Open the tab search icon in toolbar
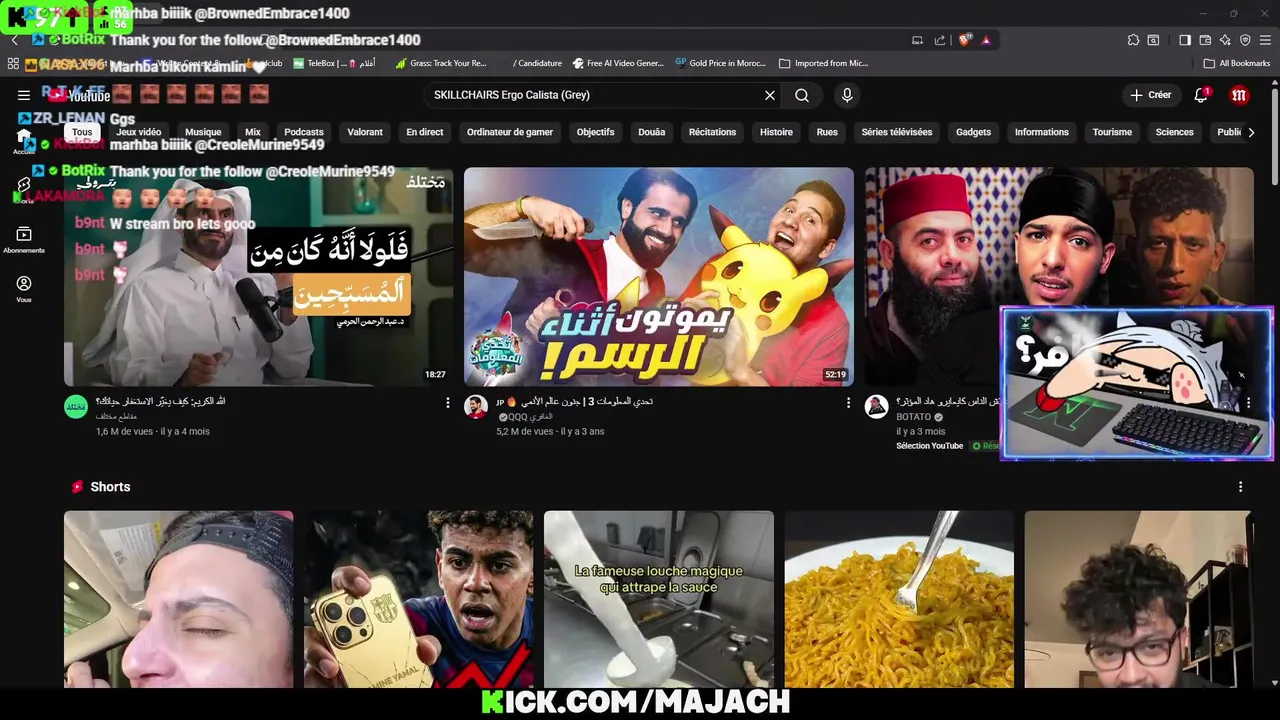 point(1153,40)
